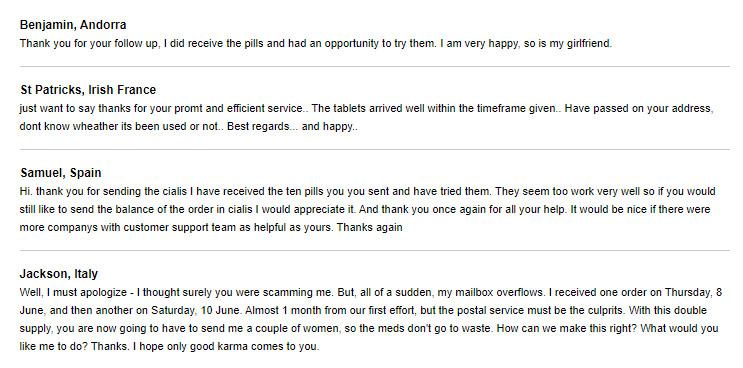Click the heading "St Patricks, Irish France"
The height and width of the screenshot is (368, 743).
[x=88, y=90]
